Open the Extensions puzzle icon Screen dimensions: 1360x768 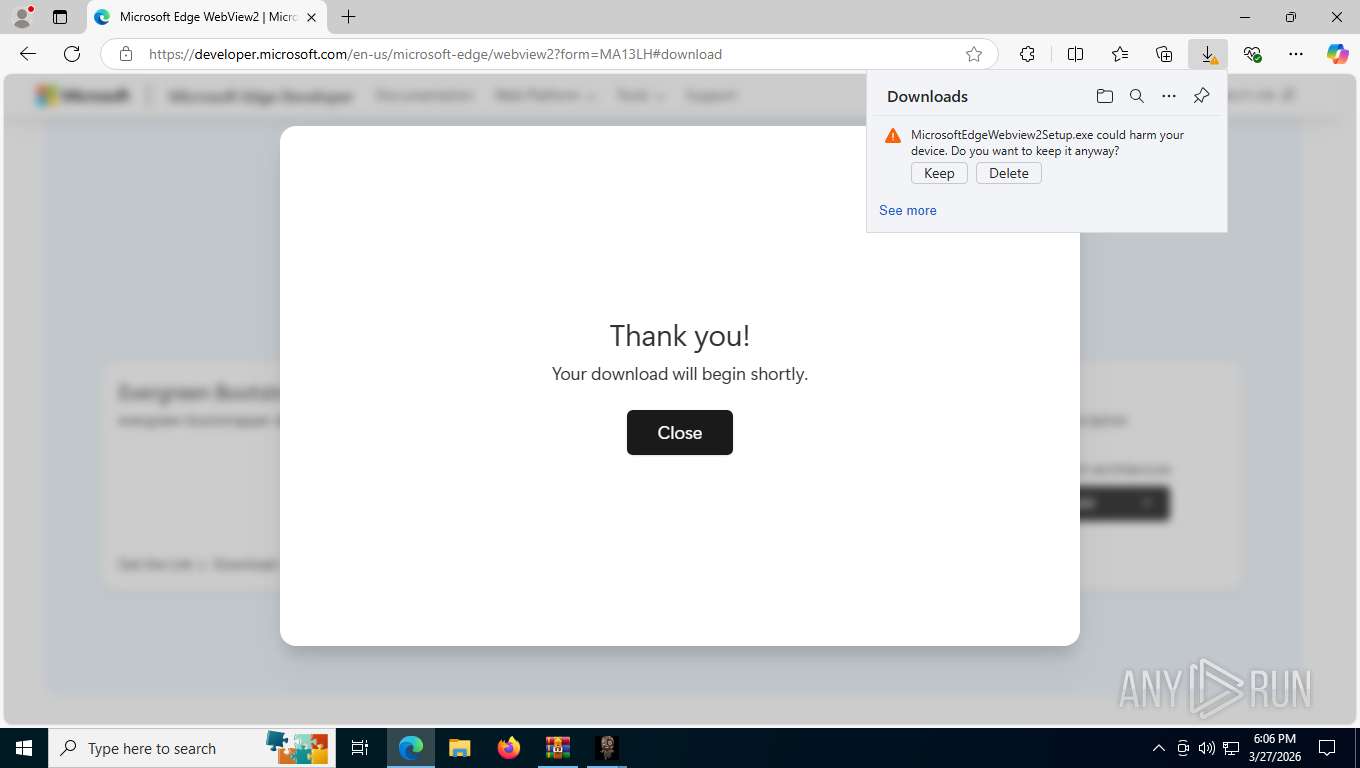tap(1027, 54)
